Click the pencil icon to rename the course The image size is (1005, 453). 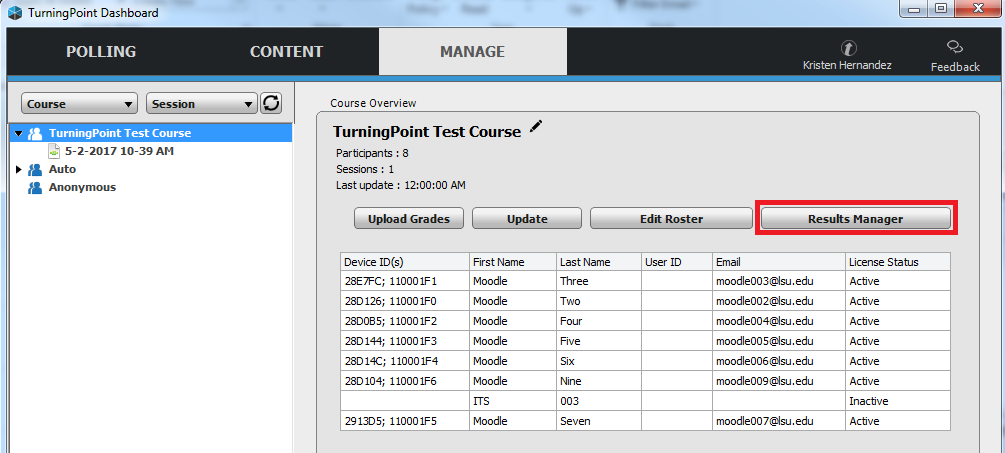pos(536,128)
